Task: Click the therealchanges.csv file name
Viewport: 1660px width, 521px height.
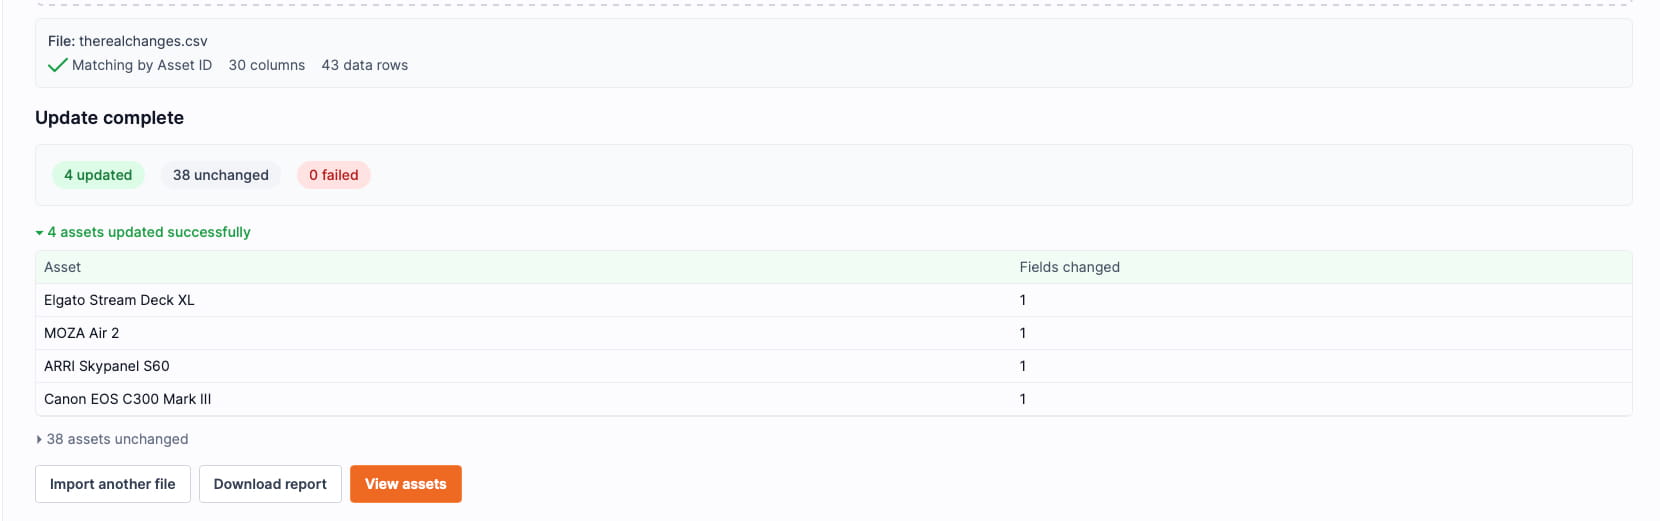Action: point(143,41)
